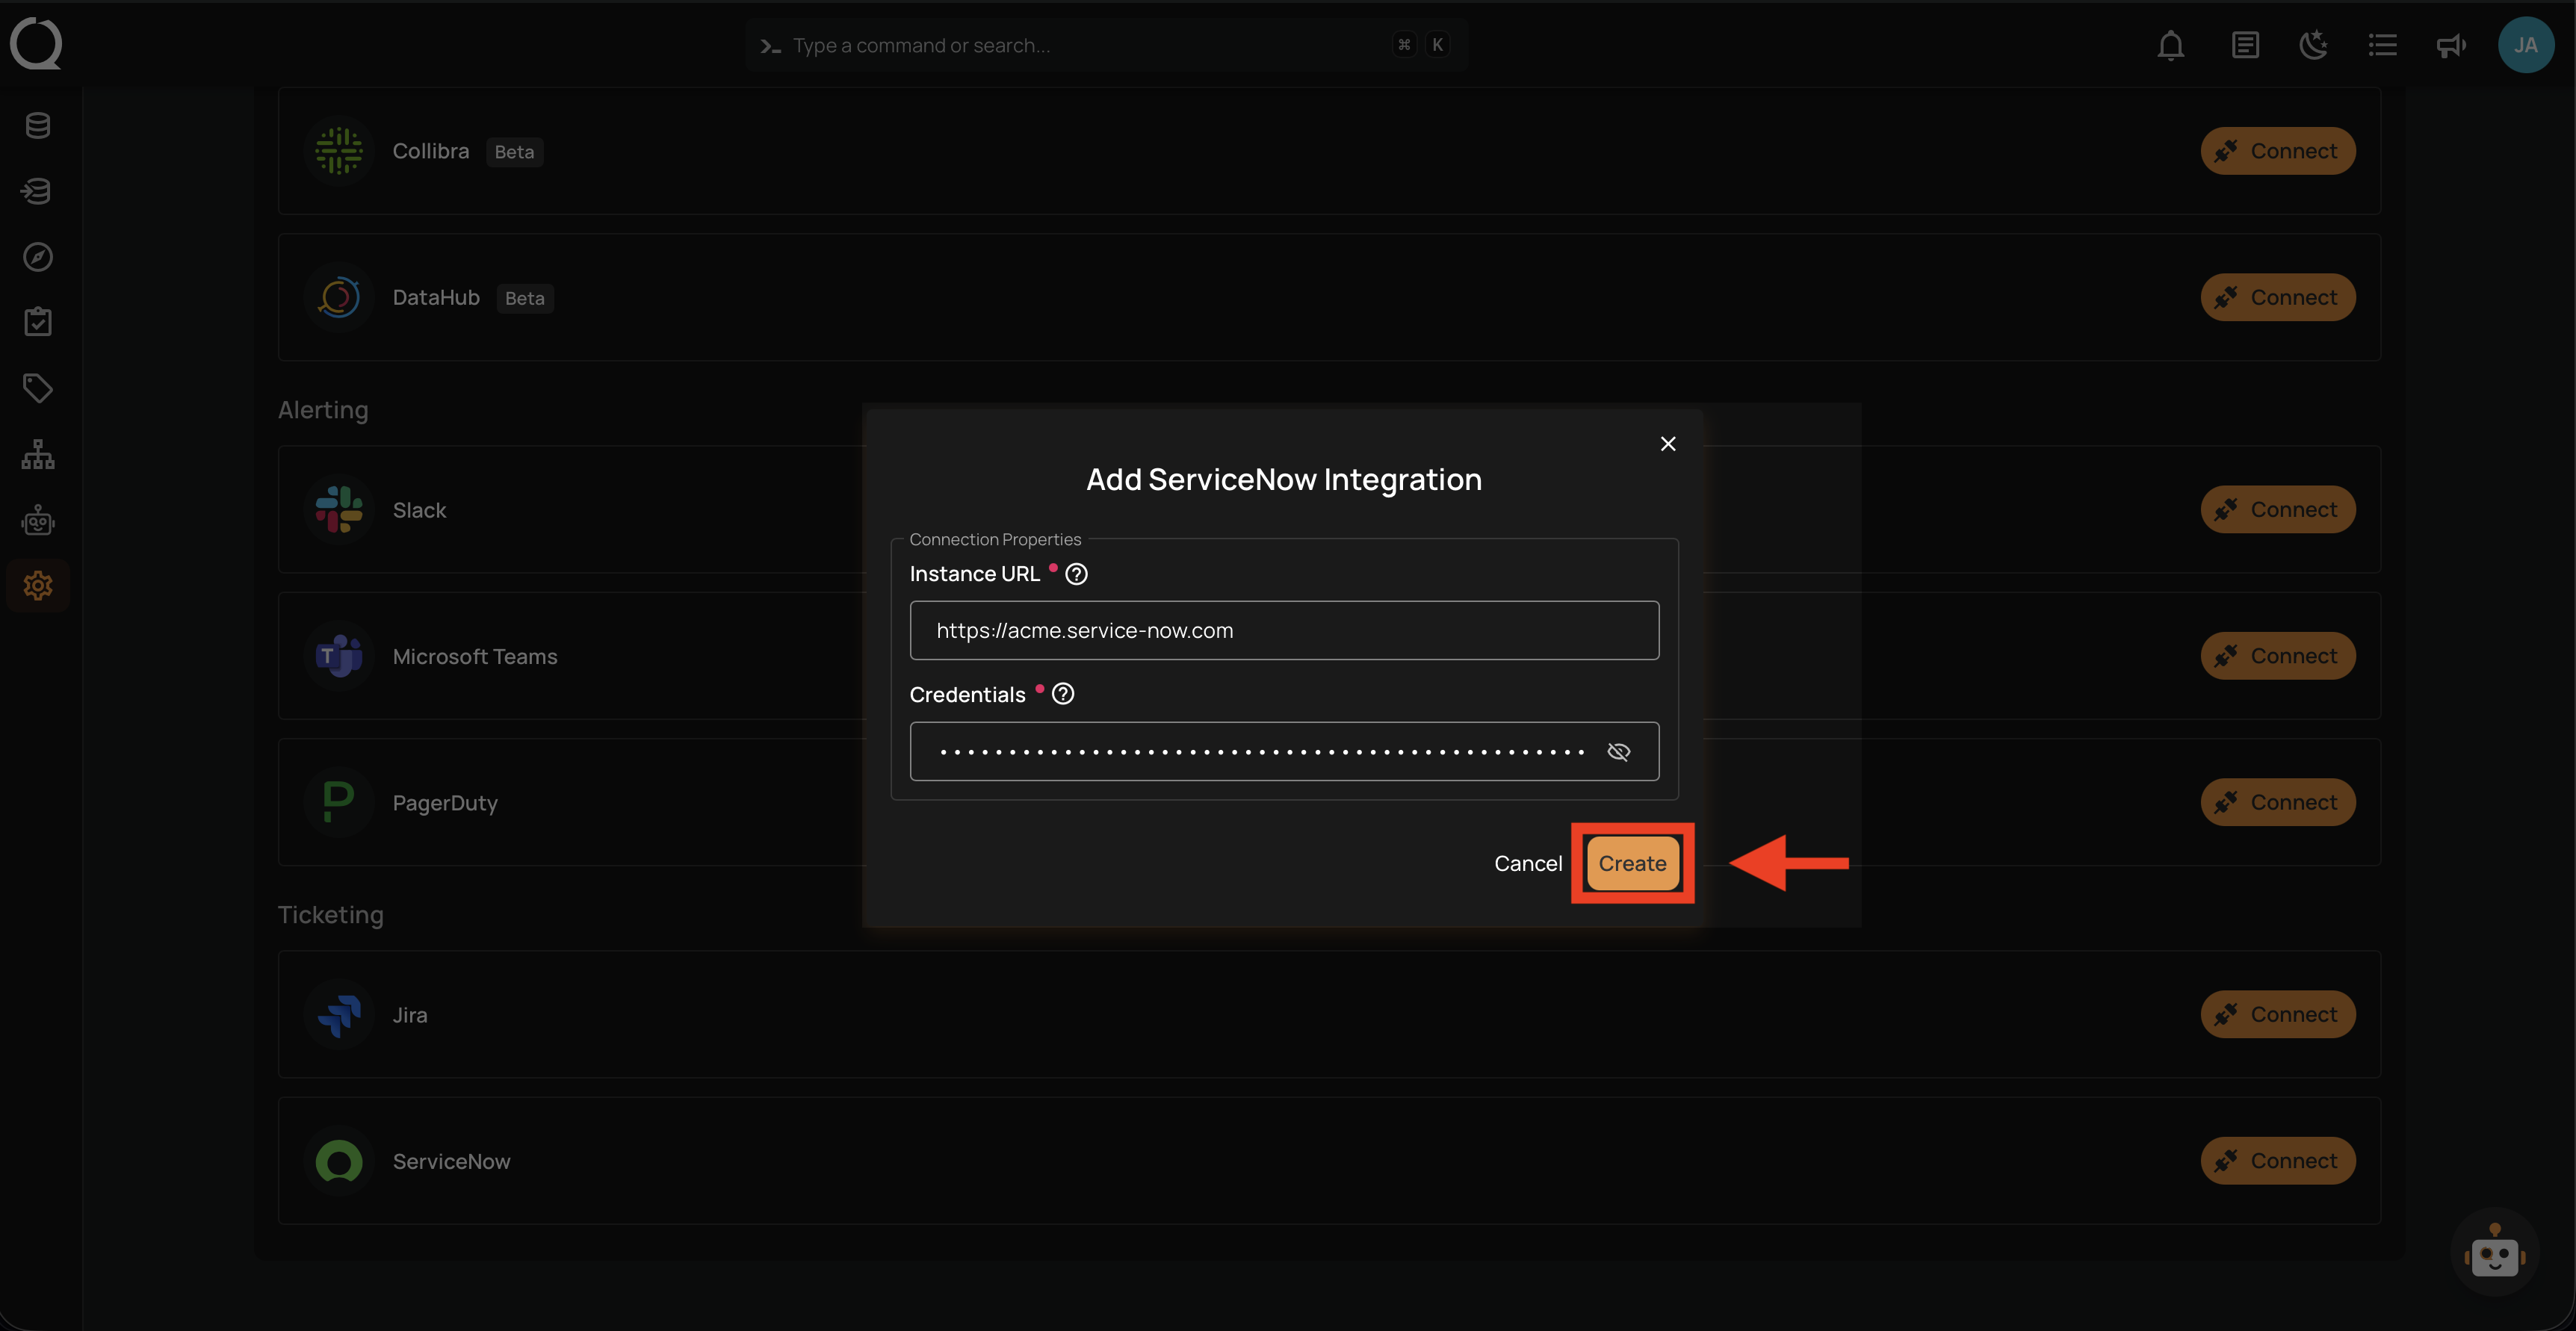Open Credentials help icon
Image resolution: width=2576 pixels, height=1331 pixels.
[x=1063, y=693]
